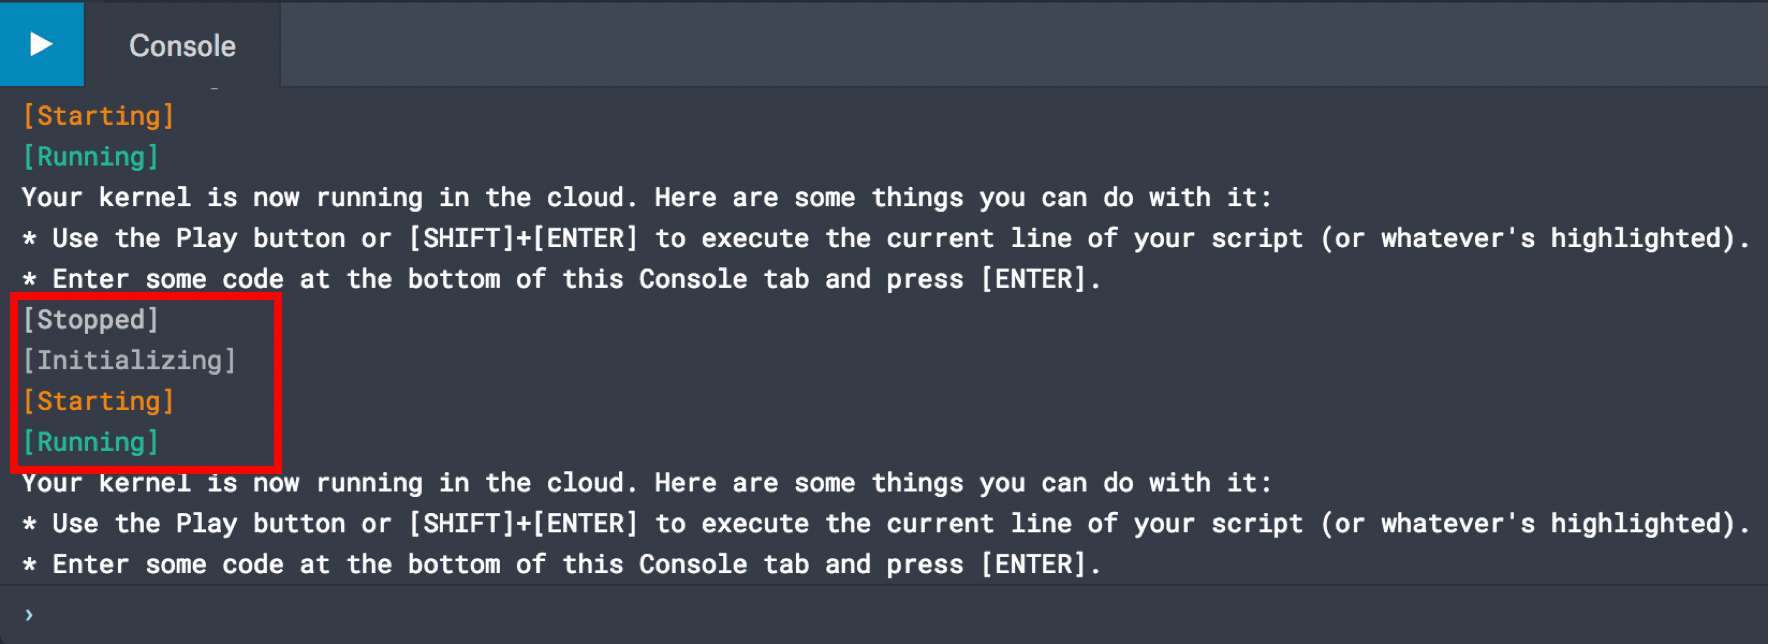Click the gray [Stopped] status line
This screenshot has height=644, width=1770.
(90, 320)
